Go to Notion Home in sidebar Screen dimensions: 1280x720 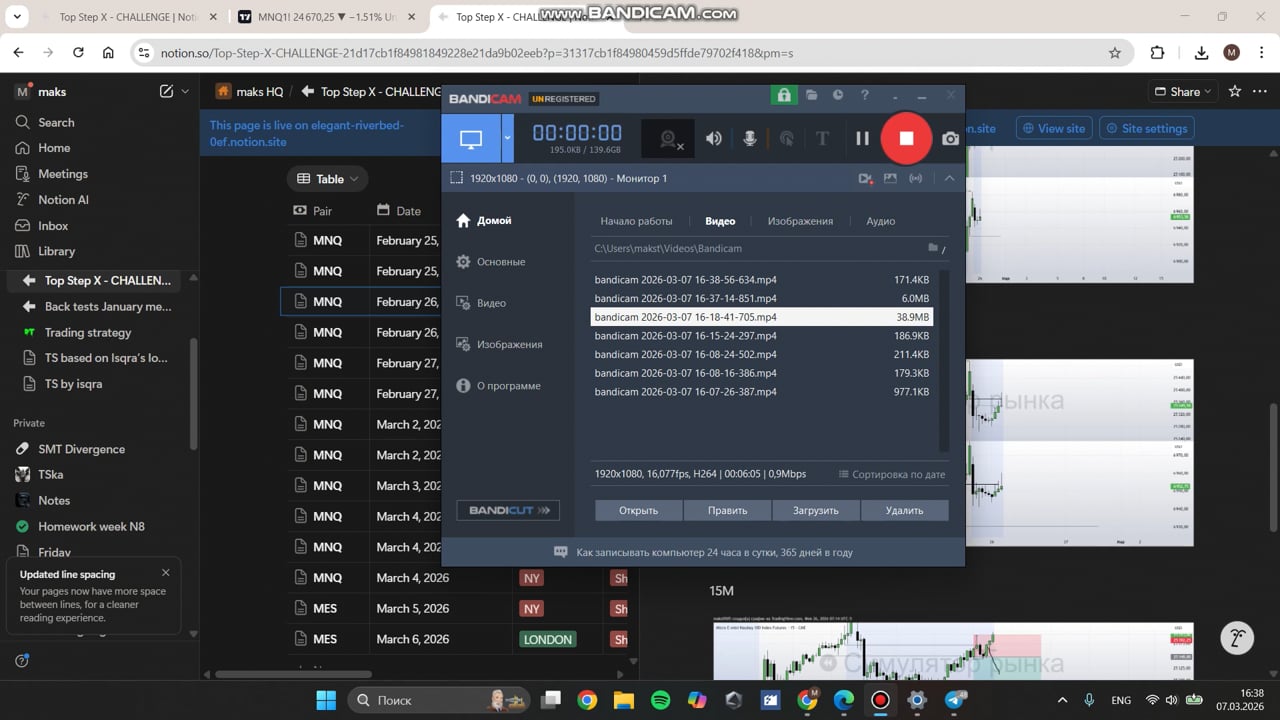pyautogui.click(x=54, y=148)
